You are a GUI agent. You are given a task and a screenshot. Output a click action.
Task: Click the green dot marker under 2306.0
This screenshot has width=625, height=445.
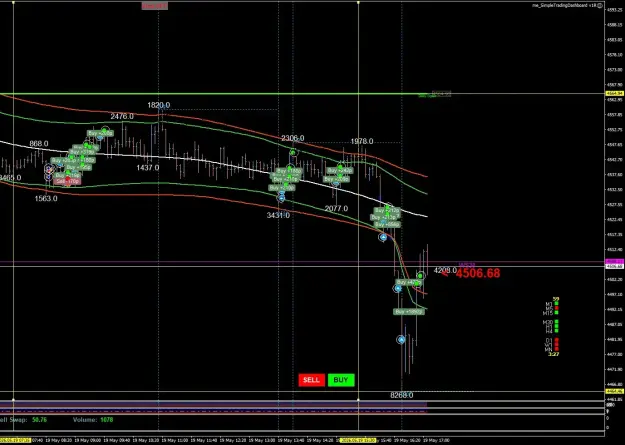[293, 152]
